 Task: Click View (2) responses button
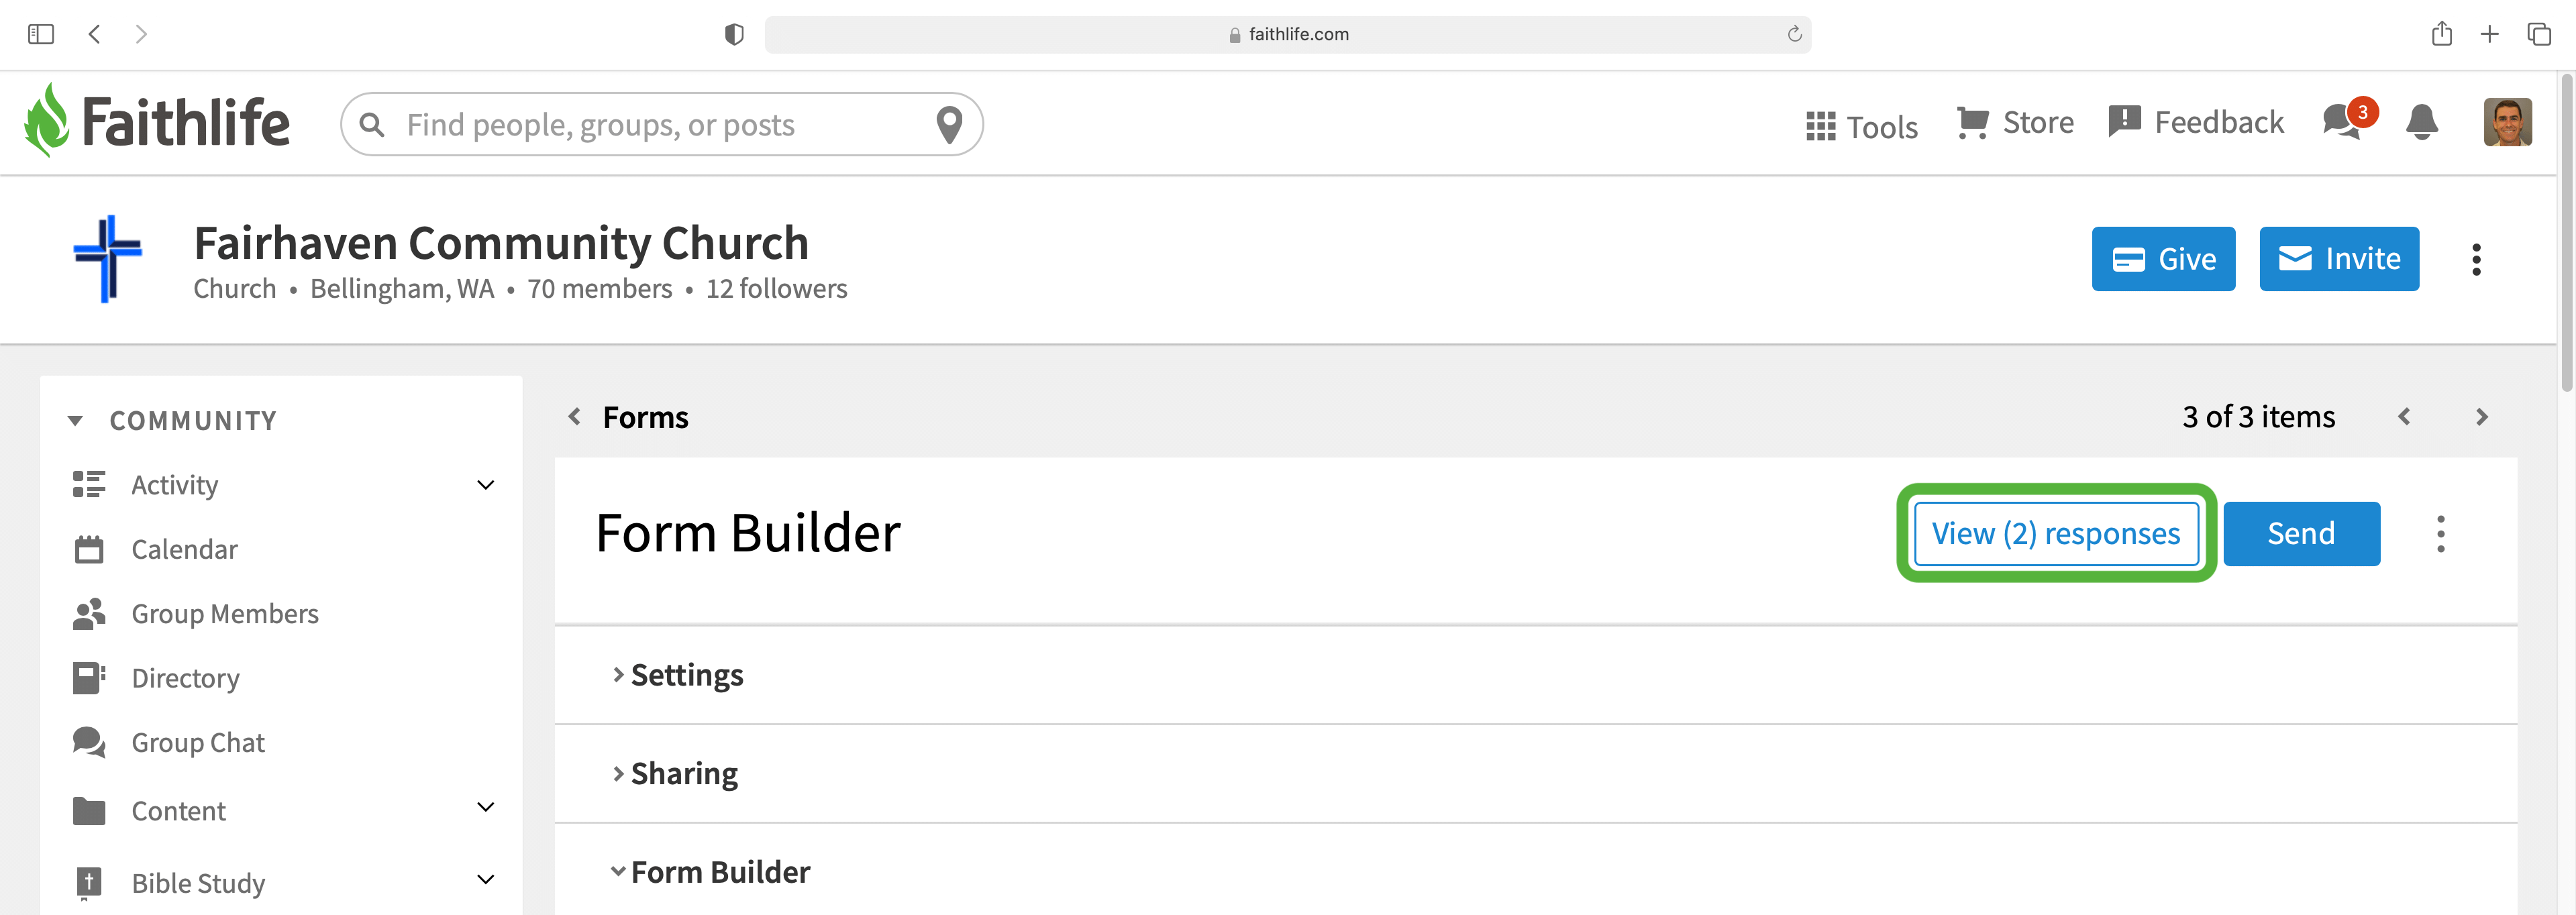point(2055,533)
